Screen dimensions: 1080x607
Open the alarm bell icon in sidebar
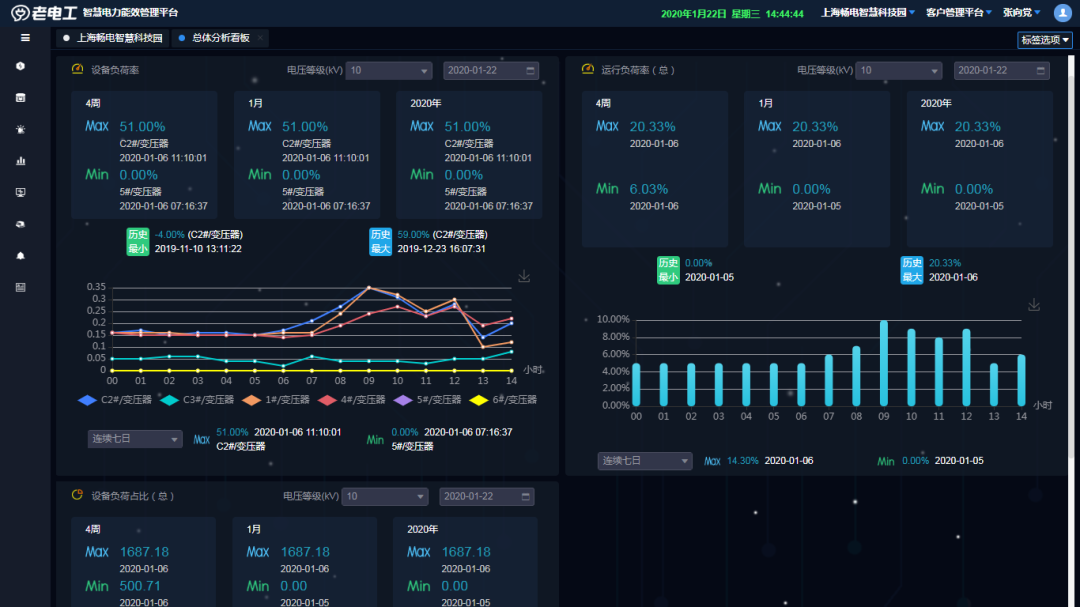click(x=20, y=256)
